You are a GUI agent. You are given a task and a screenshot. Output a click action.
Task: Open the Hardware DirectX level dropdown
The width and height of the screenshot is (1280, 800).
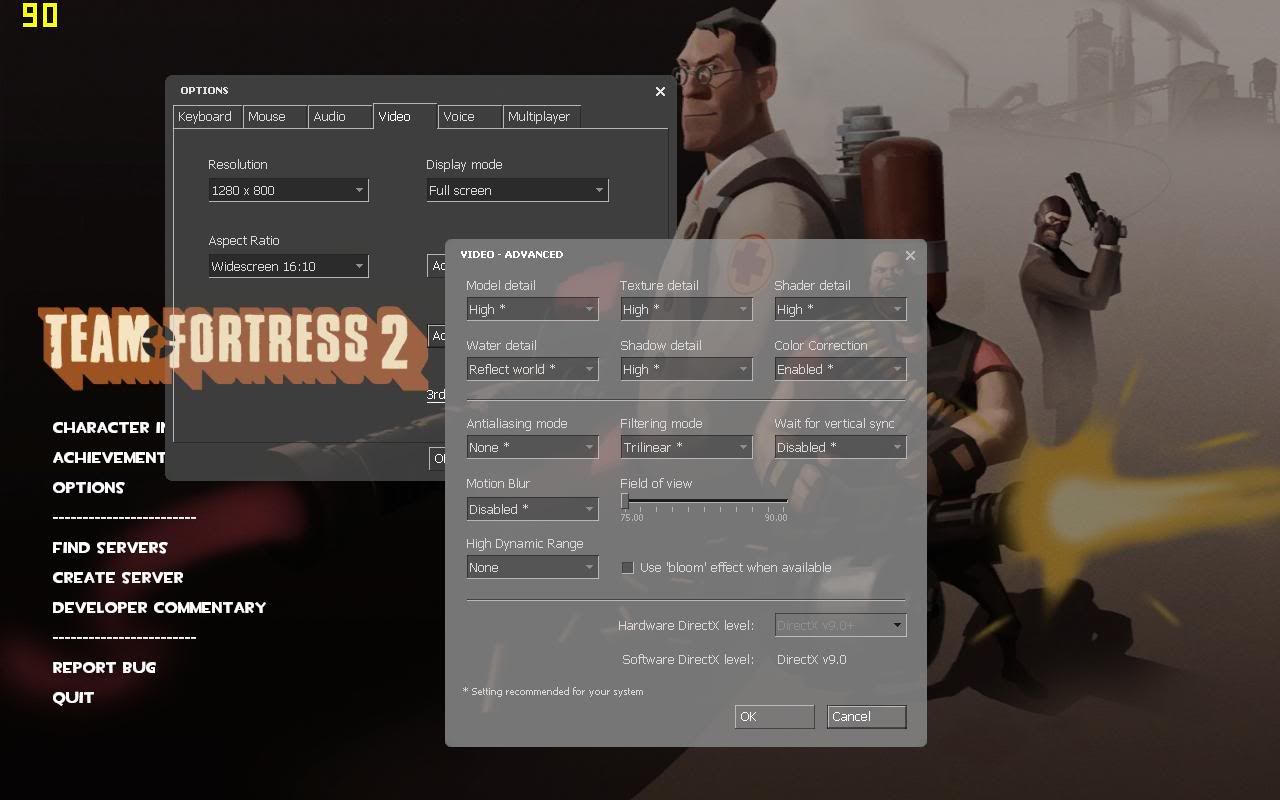(840, 625)
